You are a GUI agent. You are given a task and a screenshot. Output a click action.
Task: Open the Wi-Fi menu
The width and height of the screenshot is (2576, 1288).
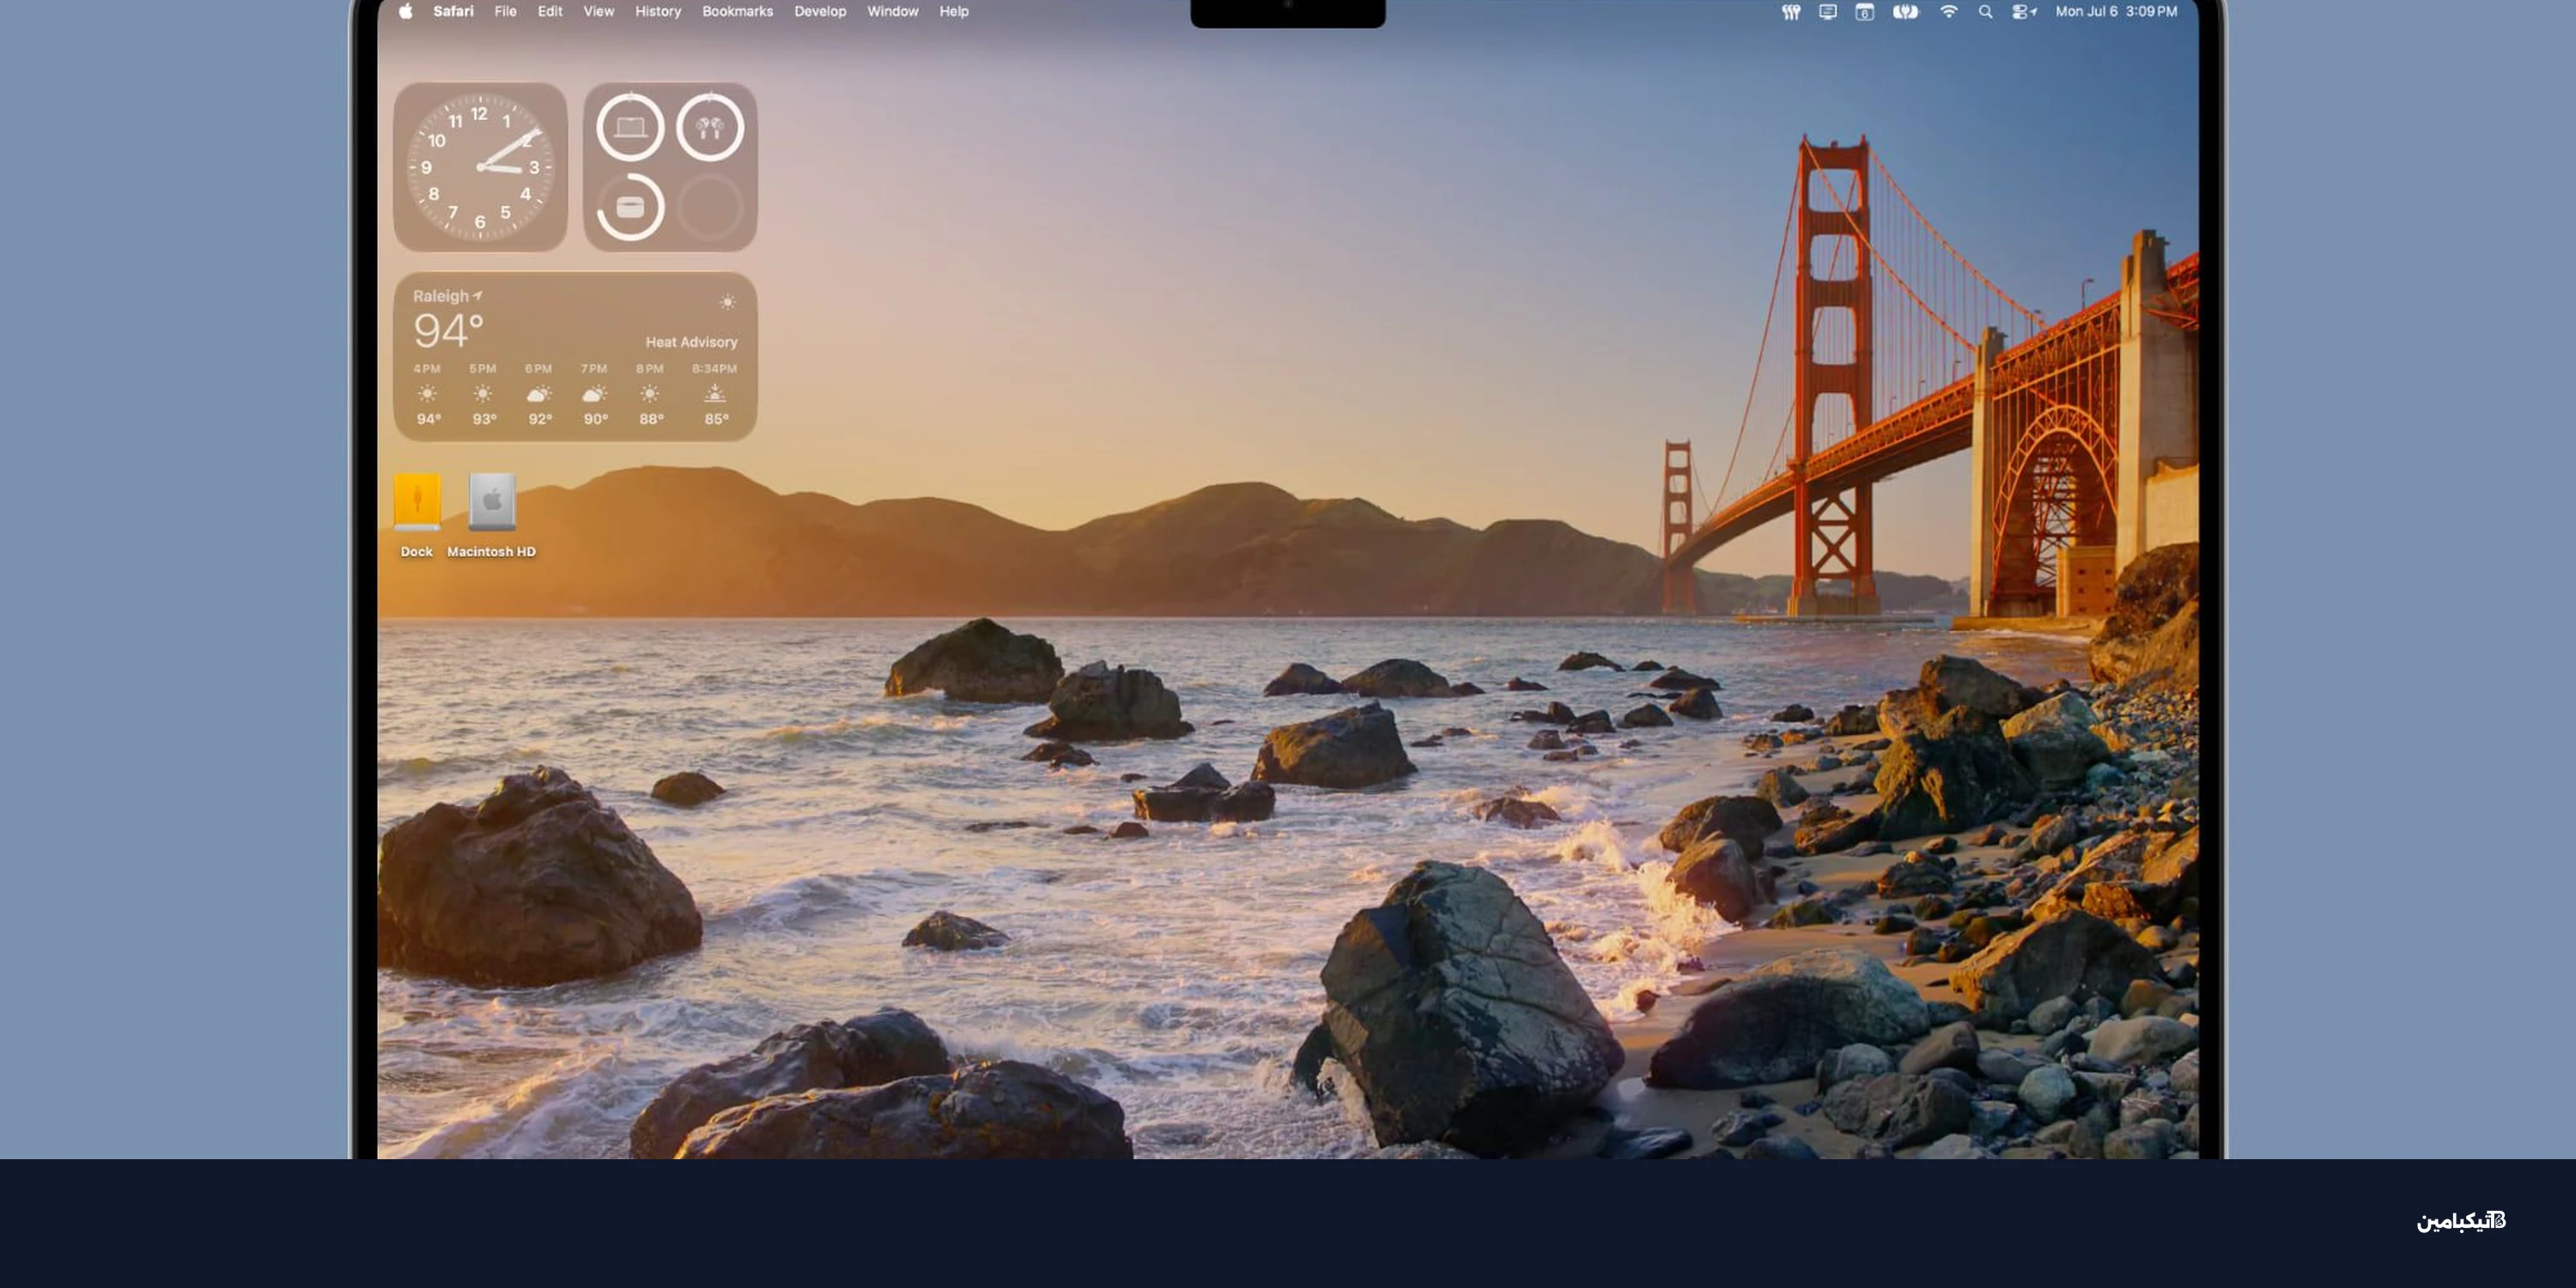tap(1949, 12)
